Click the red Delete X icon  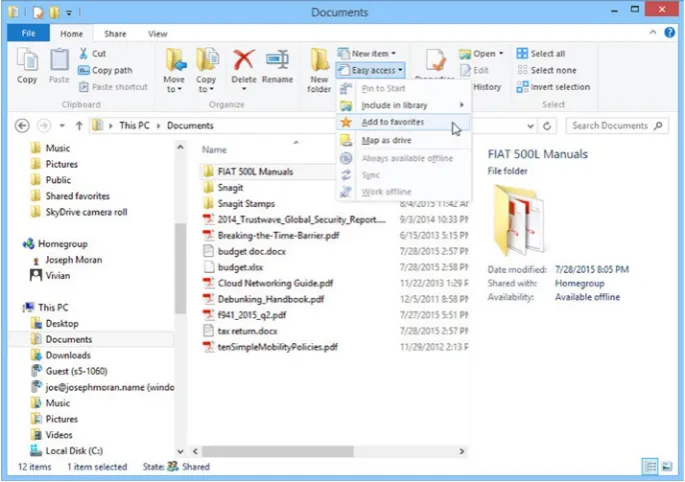244,60
